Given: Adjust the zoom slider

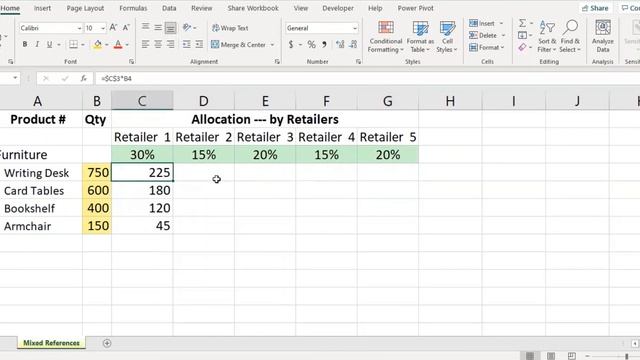Looking at the screenshot, I should (627, 356).
